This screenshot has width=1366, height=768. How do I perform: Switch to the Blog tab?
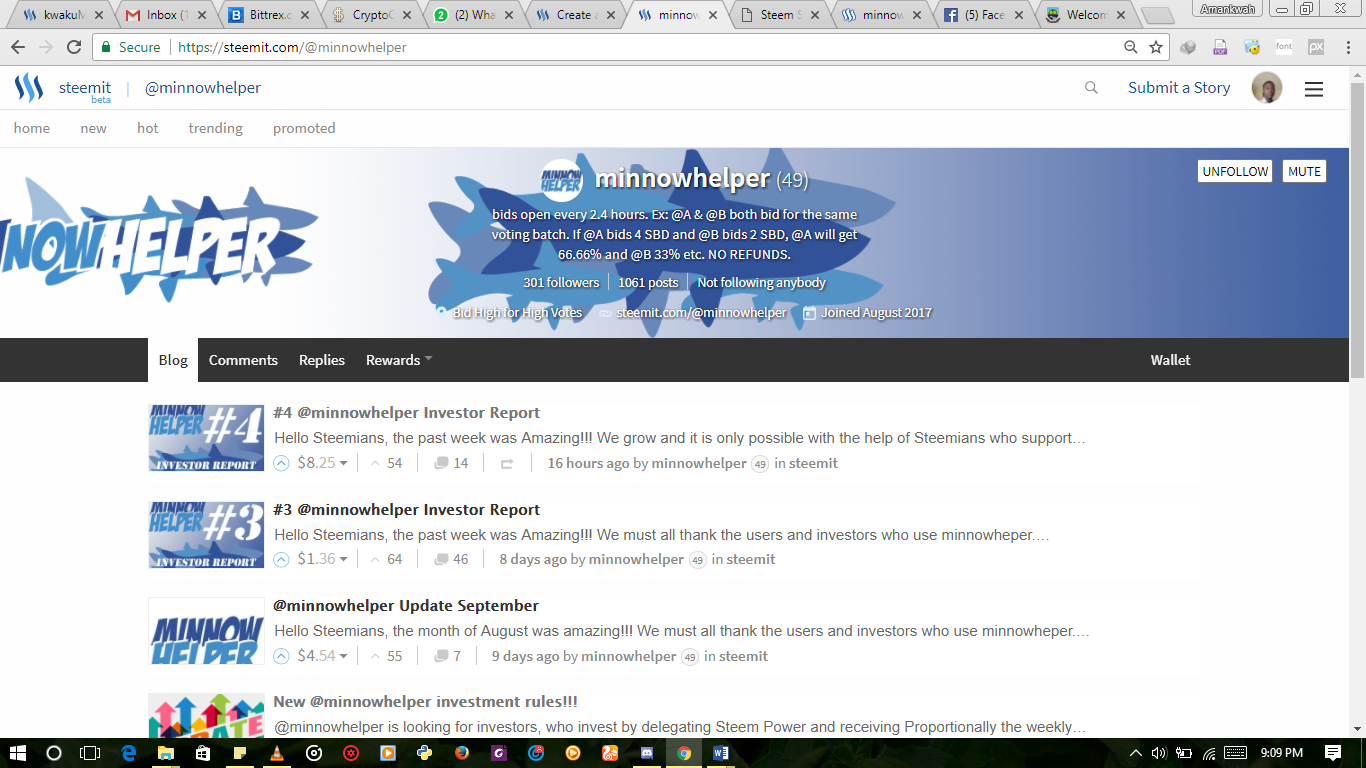point(173,360)
